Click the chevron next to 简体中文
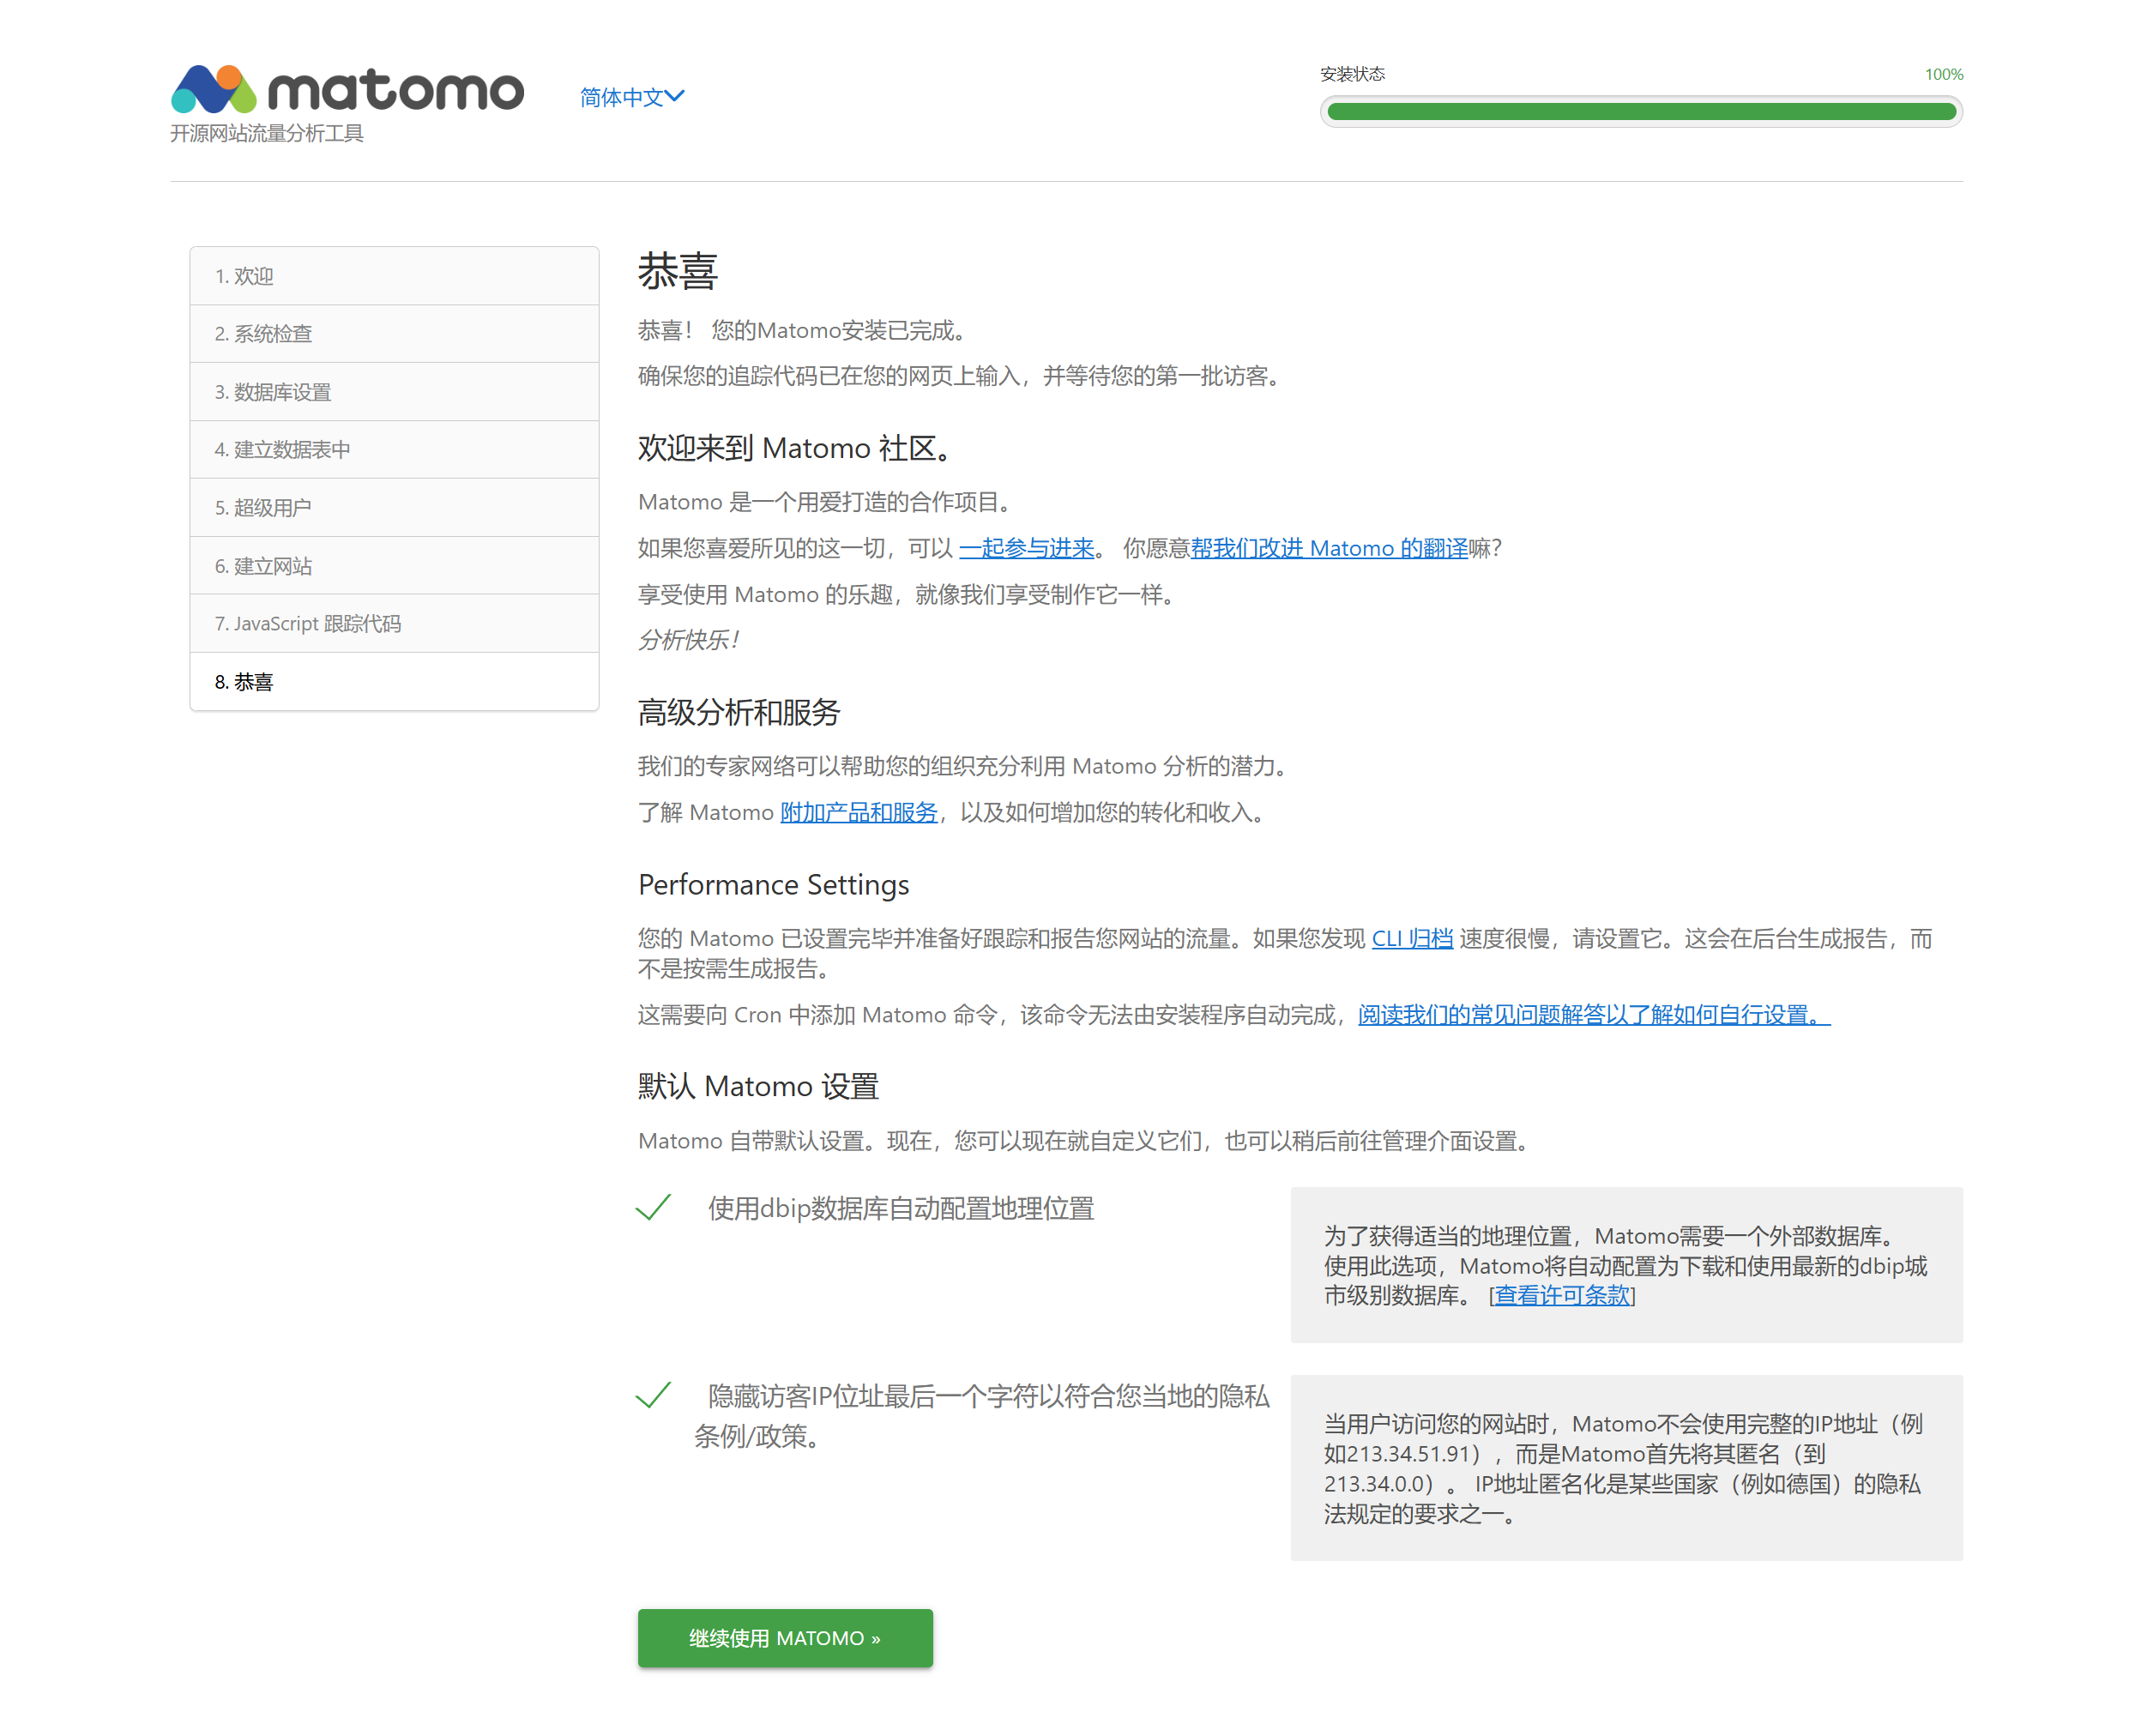This screenshot has width=2147, height=1736. coord(675,96)
